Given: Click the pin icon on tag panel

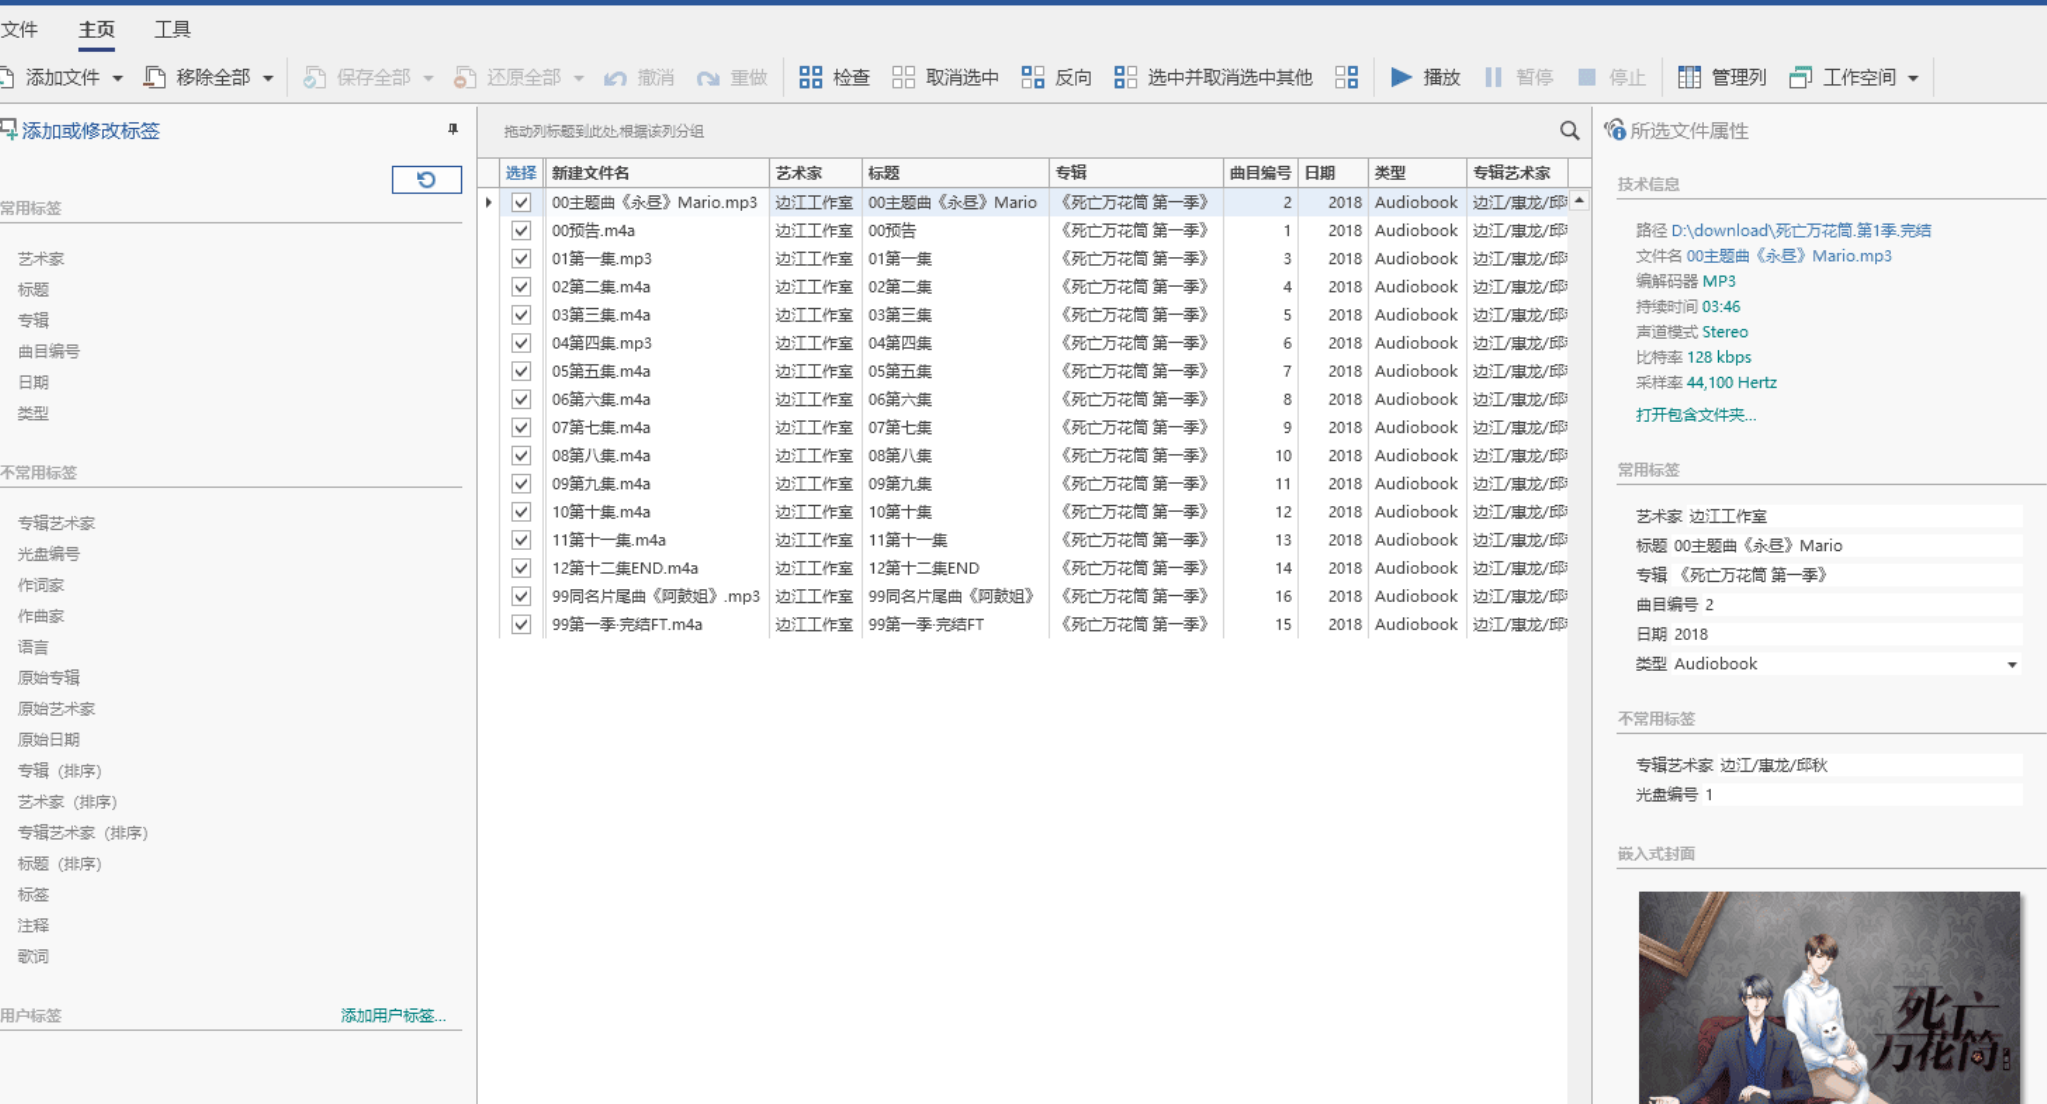Looking at the screenshot, I should coord(453,129).
